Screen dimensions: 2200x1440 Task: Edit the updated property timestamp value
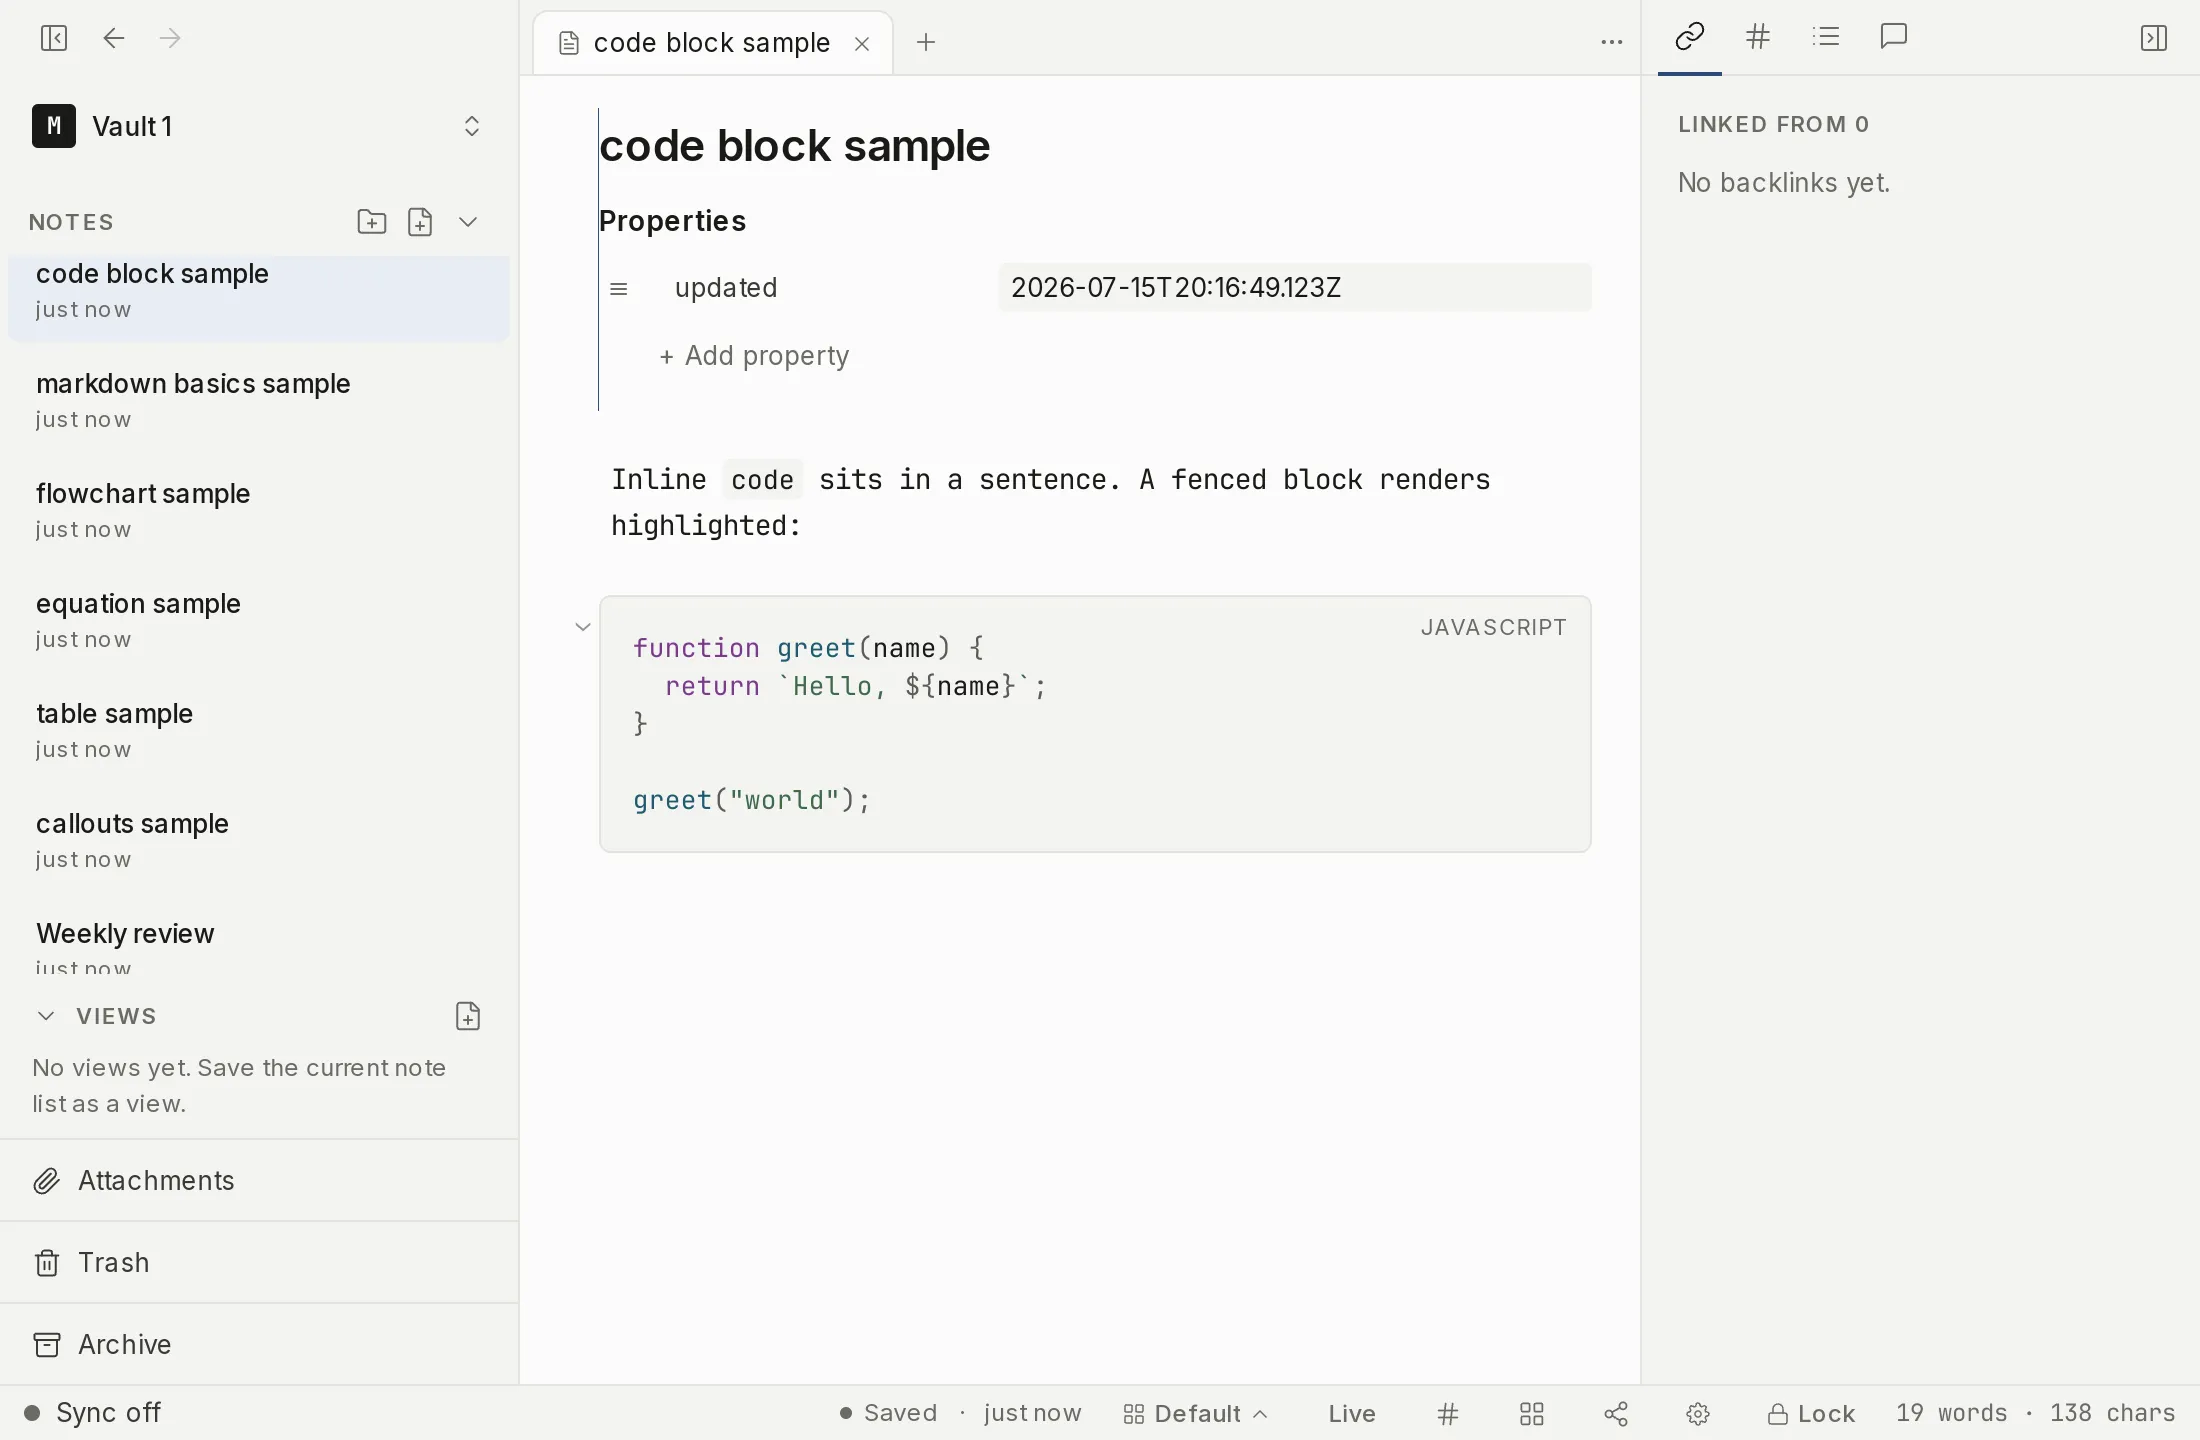click(x=1295, y=288)
